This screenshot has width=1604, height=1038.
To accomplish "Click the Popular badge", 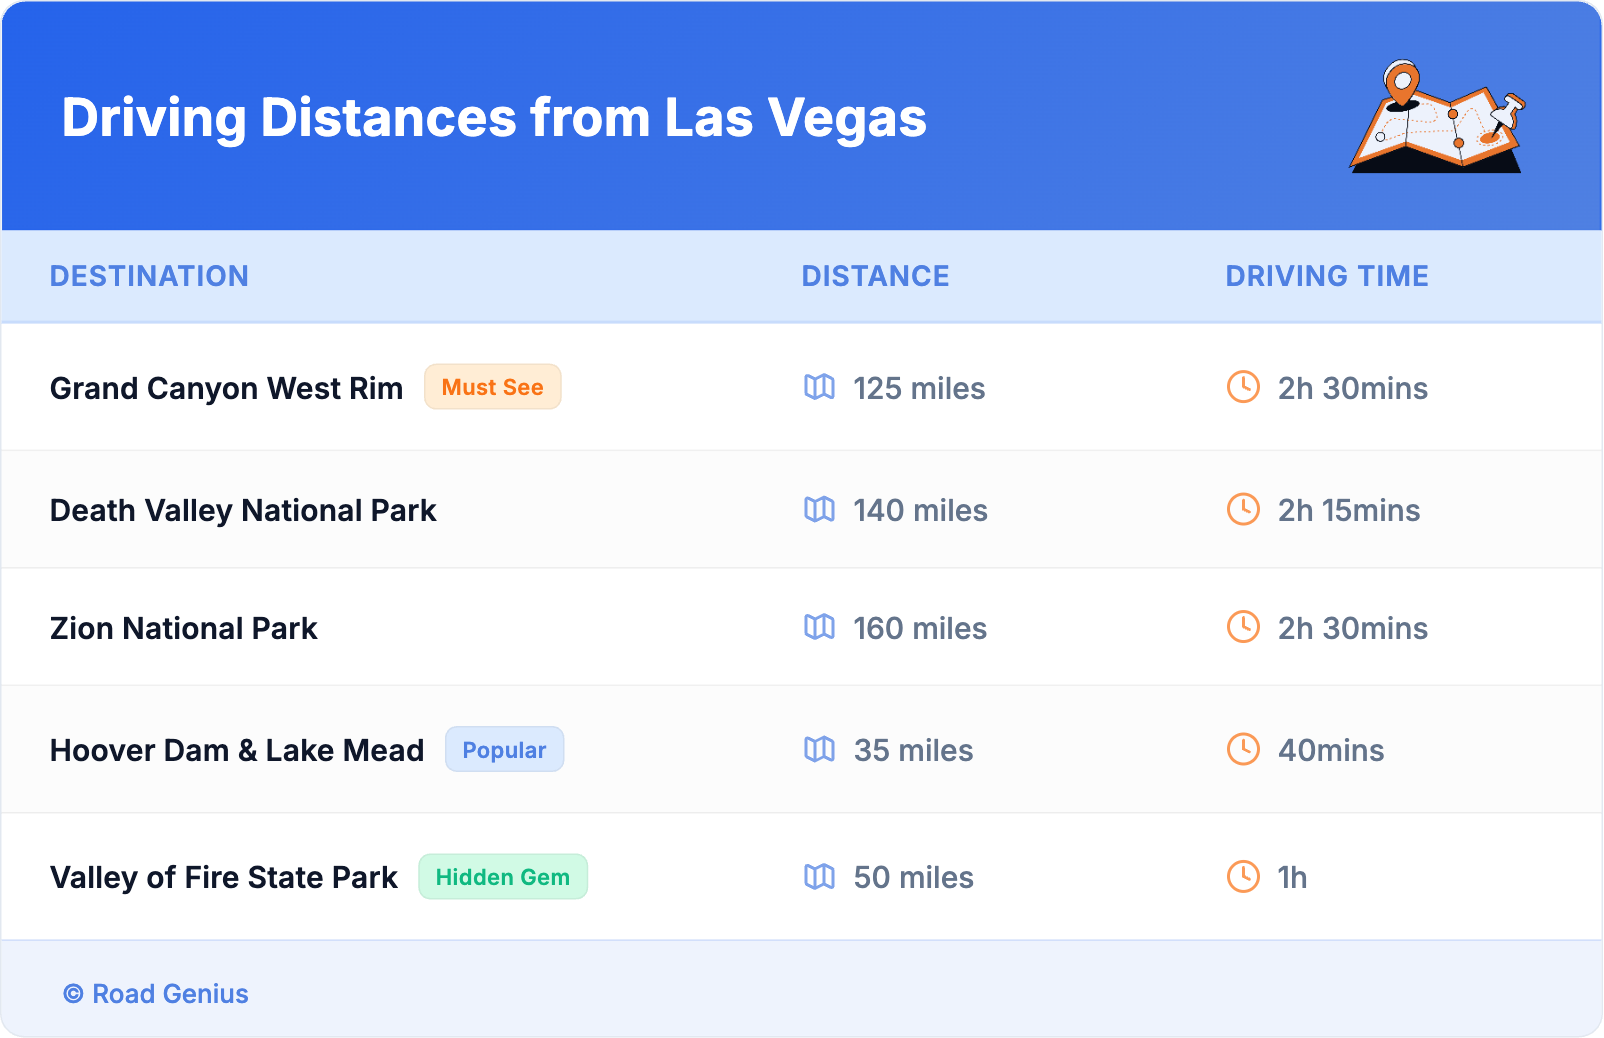I will click(x=504, y=749).
